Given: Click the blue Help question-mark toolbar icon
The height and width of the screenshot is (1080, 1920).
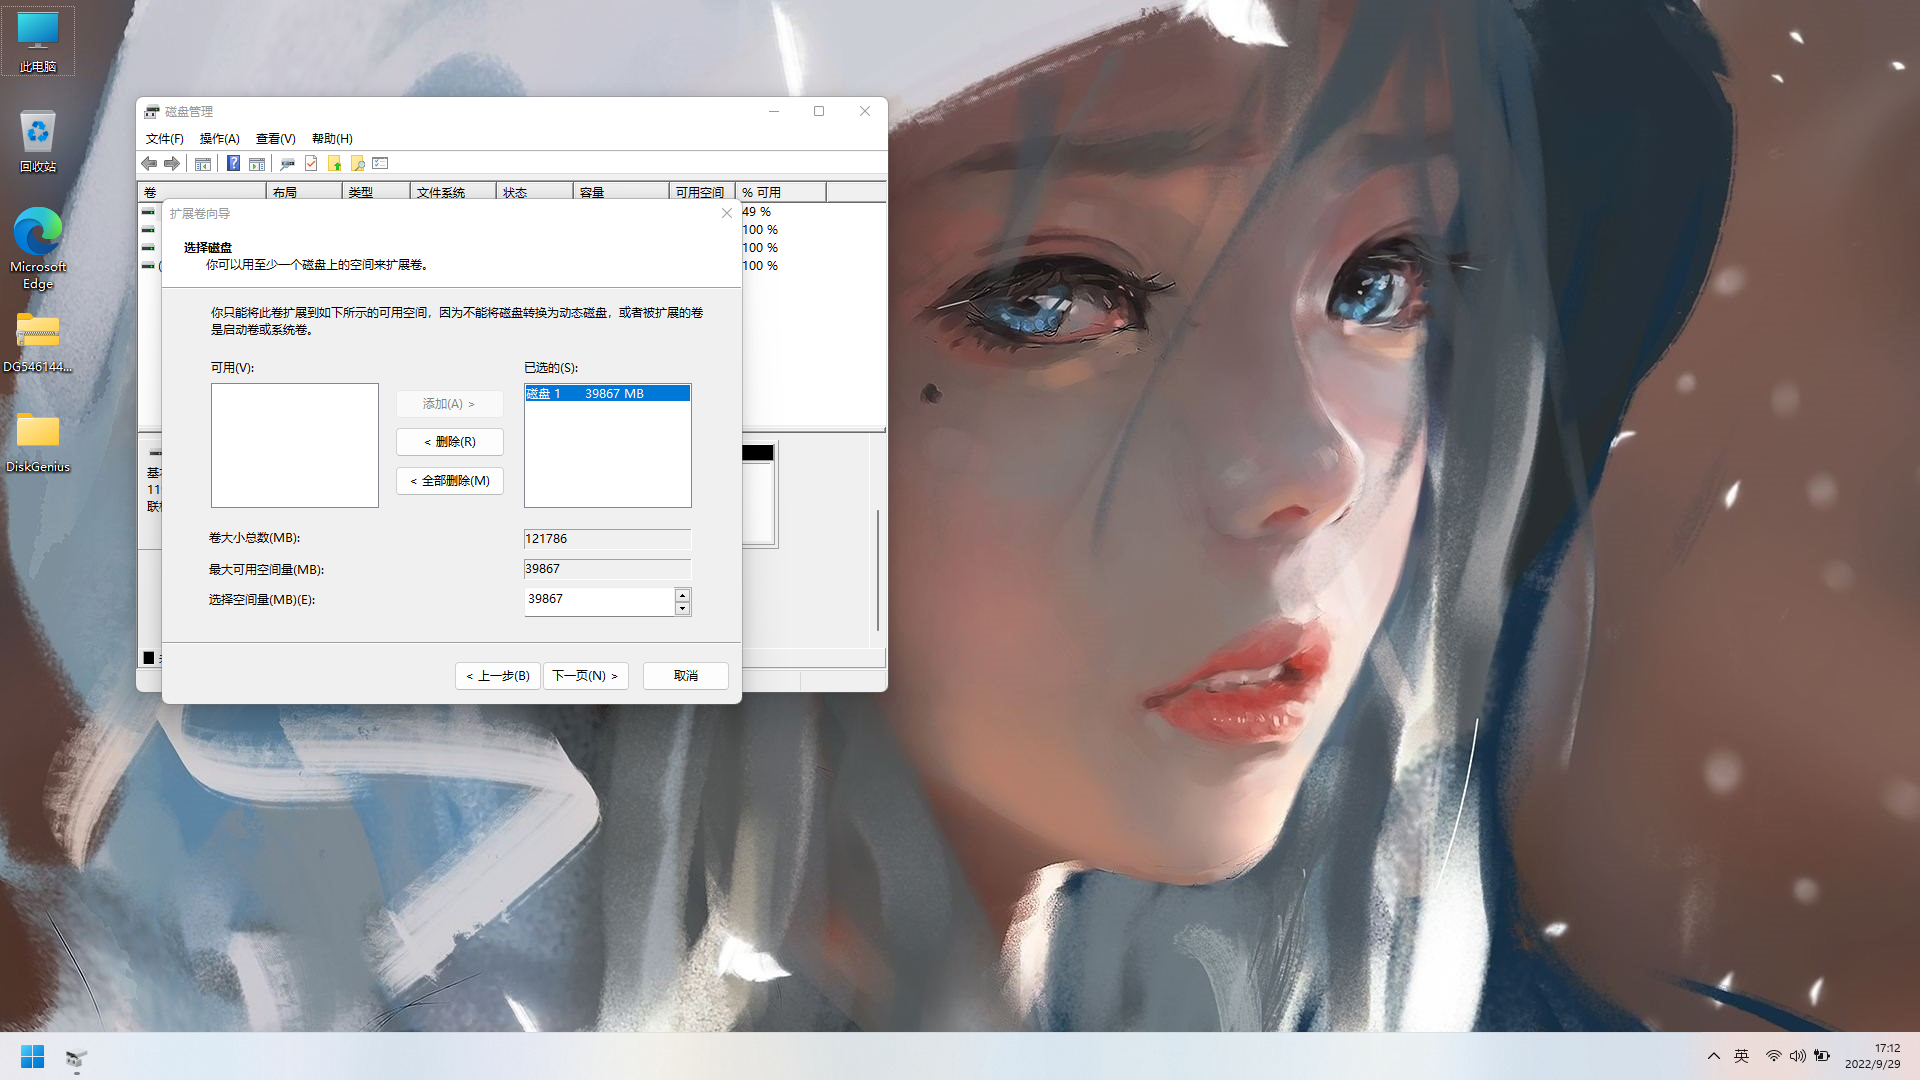Looking at the screenshot, I should point(233,163).
